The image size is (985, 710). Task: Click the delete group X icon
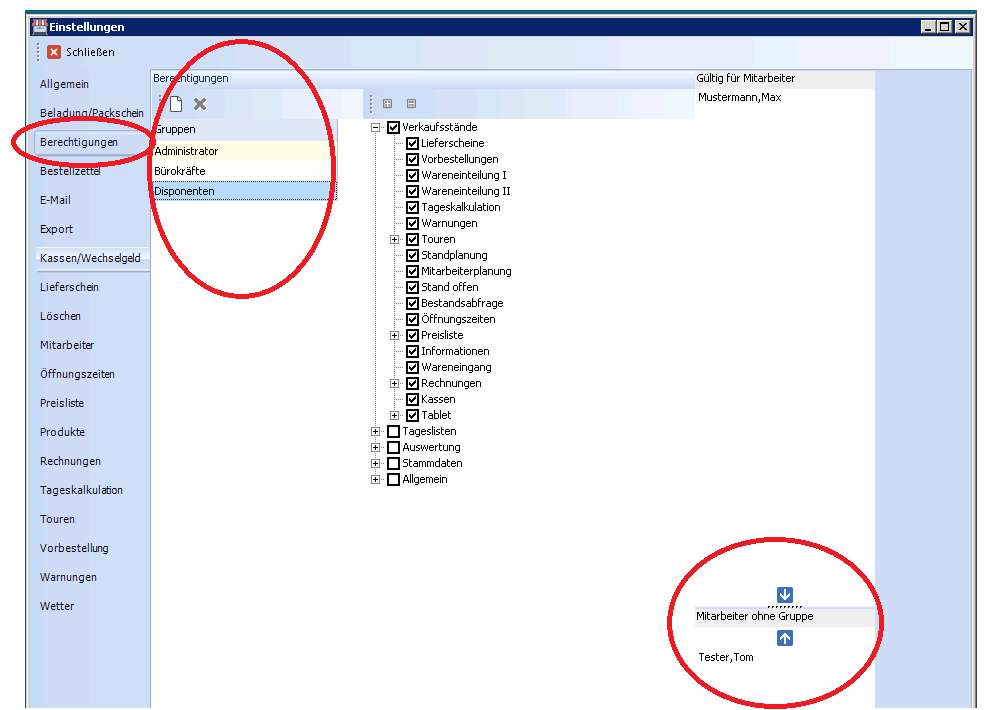[200, 104]
